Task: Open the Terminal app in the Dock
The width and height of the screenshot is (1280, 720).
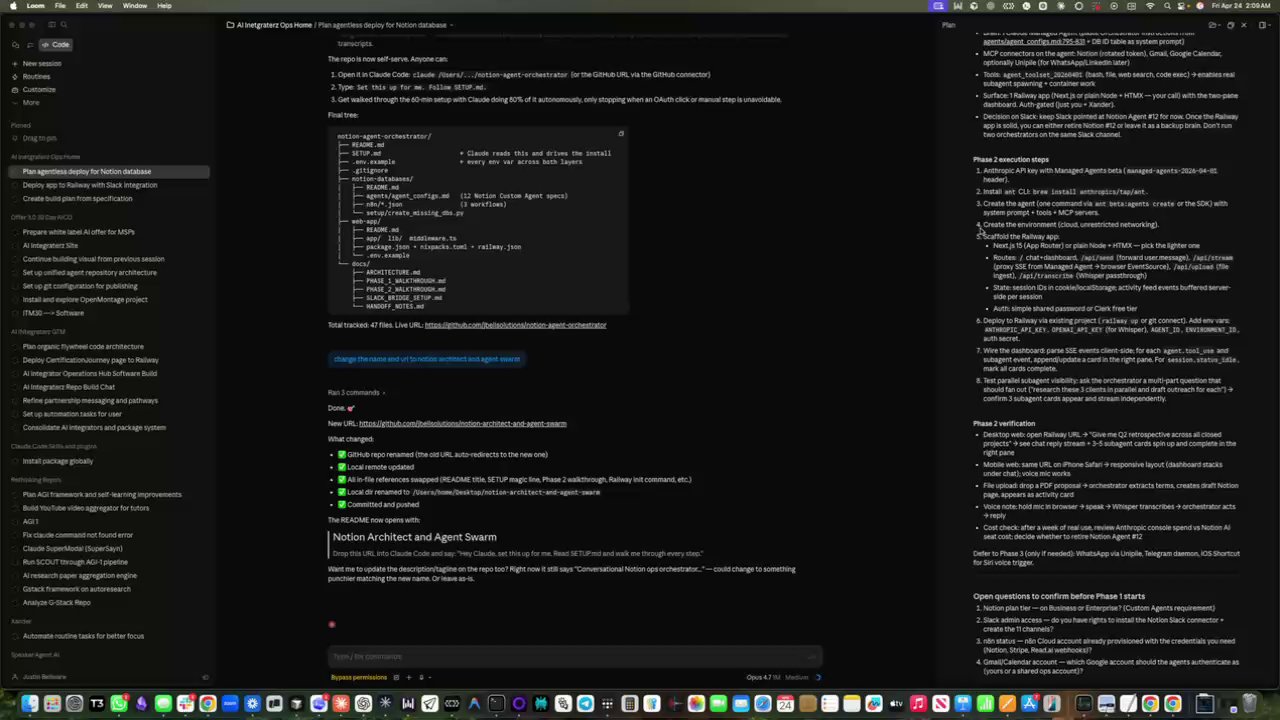Action: click(x=496, y=704)
